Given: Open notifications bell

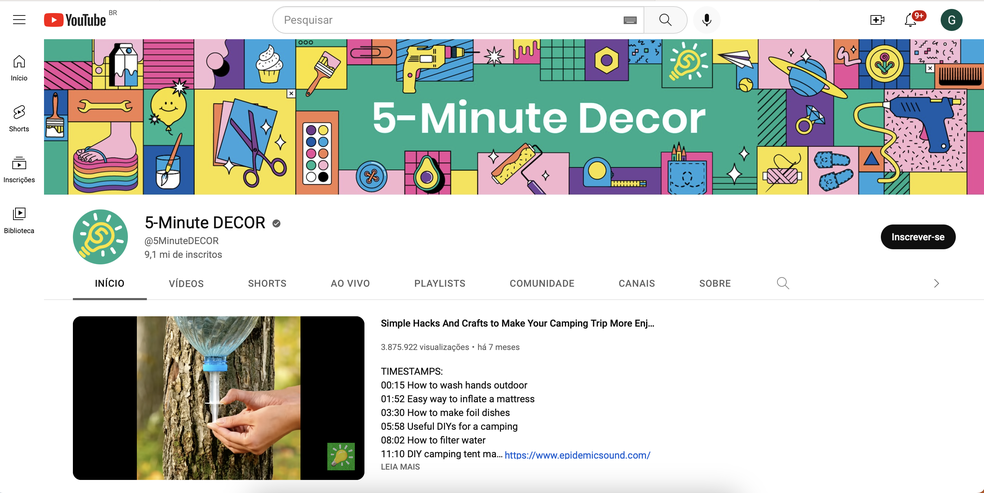Looking at the screenshot, I should 911,20.
